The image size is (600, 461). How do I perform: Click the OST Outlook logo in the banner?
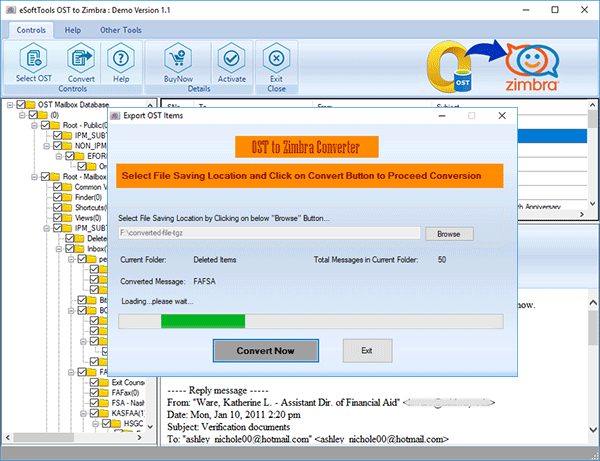pyautogui.click(x=449, y=67)
